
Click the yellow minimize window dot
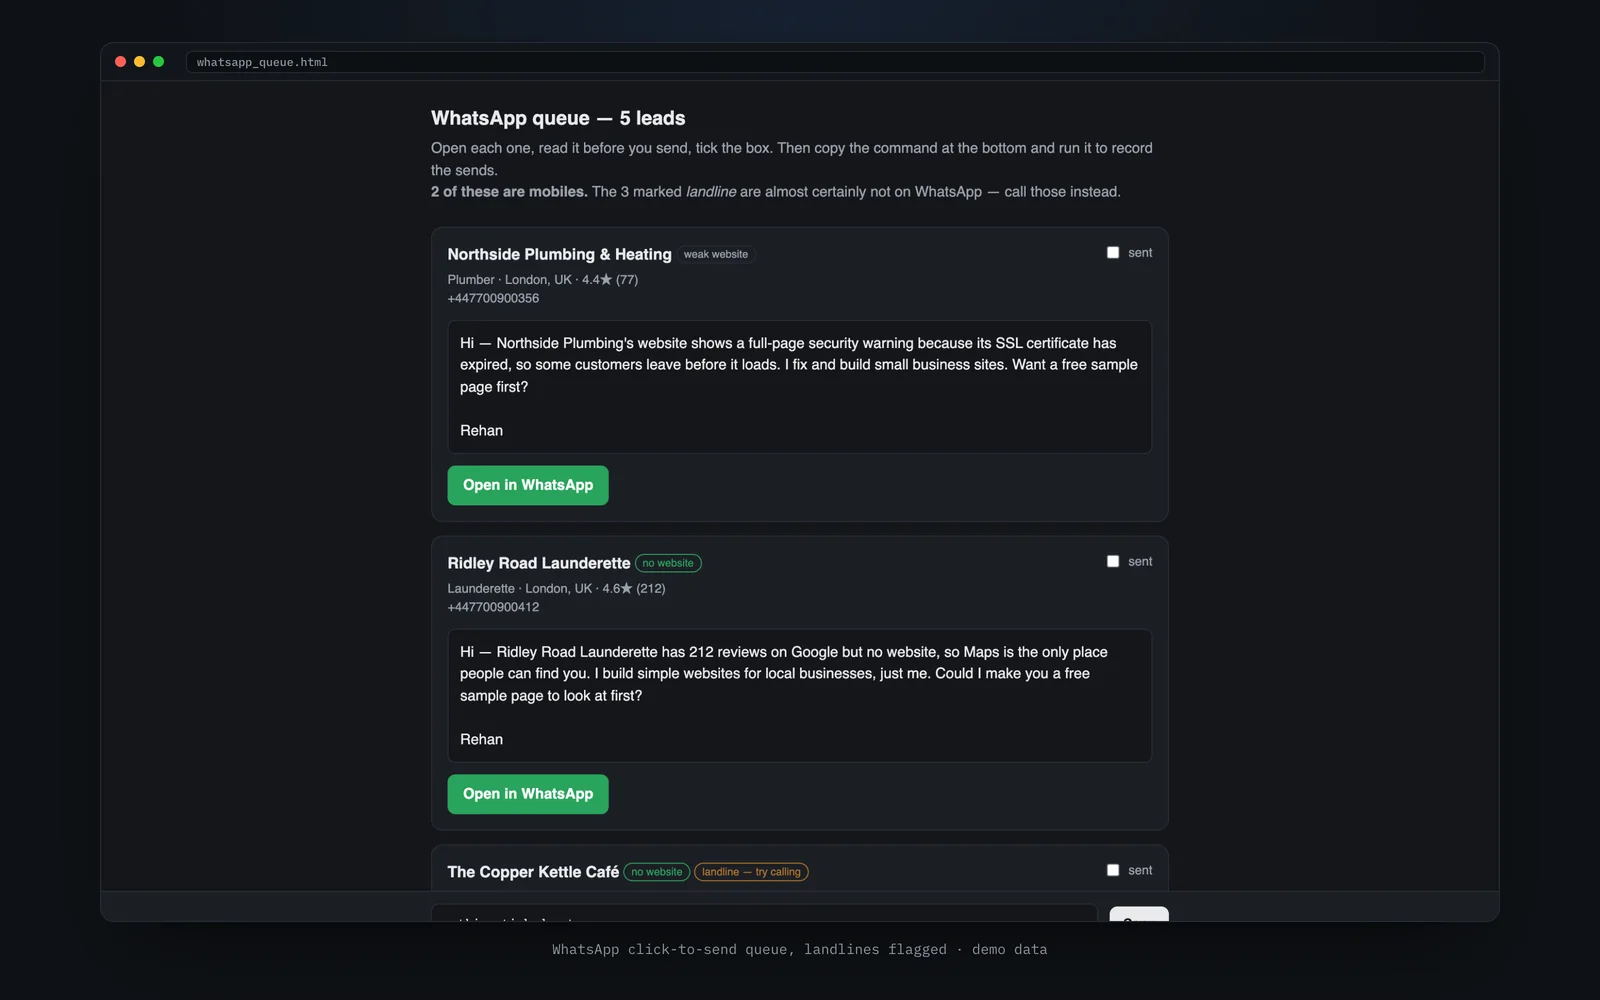pos(140,62)
